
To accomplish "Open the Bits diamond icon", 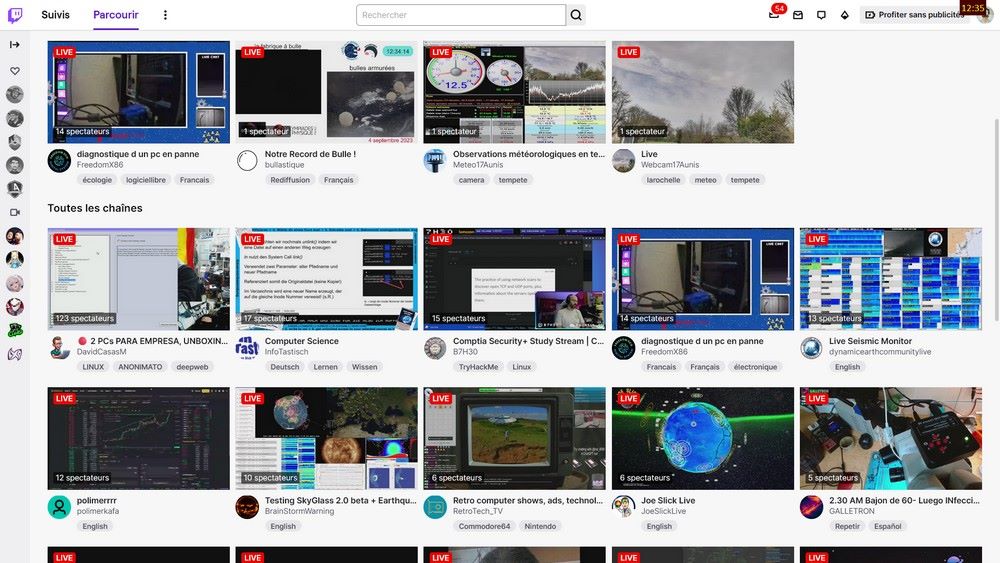I will pyautogui.click(x=844, y=15).
